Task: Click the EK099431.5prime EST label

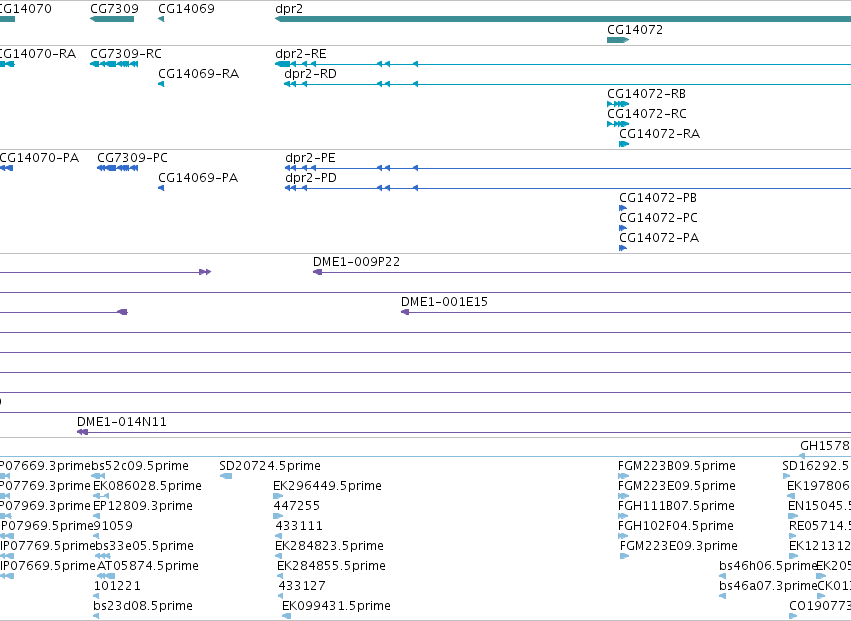Action: pyautogui.click(x=336, y=606)
